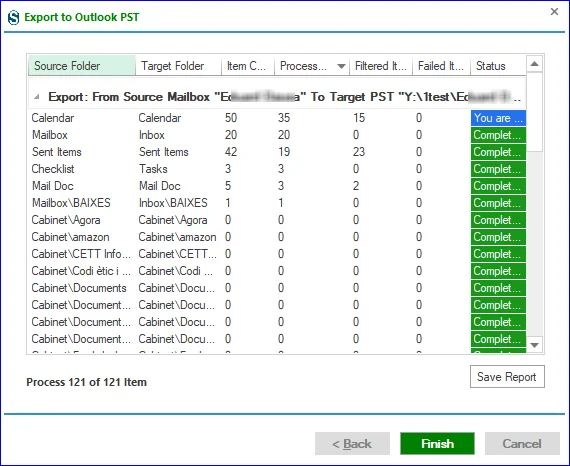Image resolution: width=570 pixels, height=466 pixels.
Task: Close the Export to Outlook PST dialog
Action: pos(554,12)
